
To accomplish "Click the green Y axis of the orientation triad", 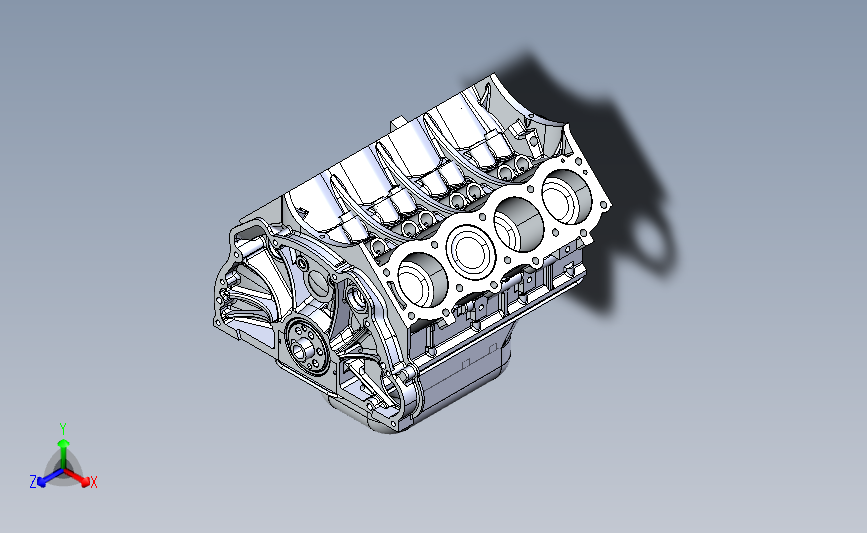I will 63,454.
